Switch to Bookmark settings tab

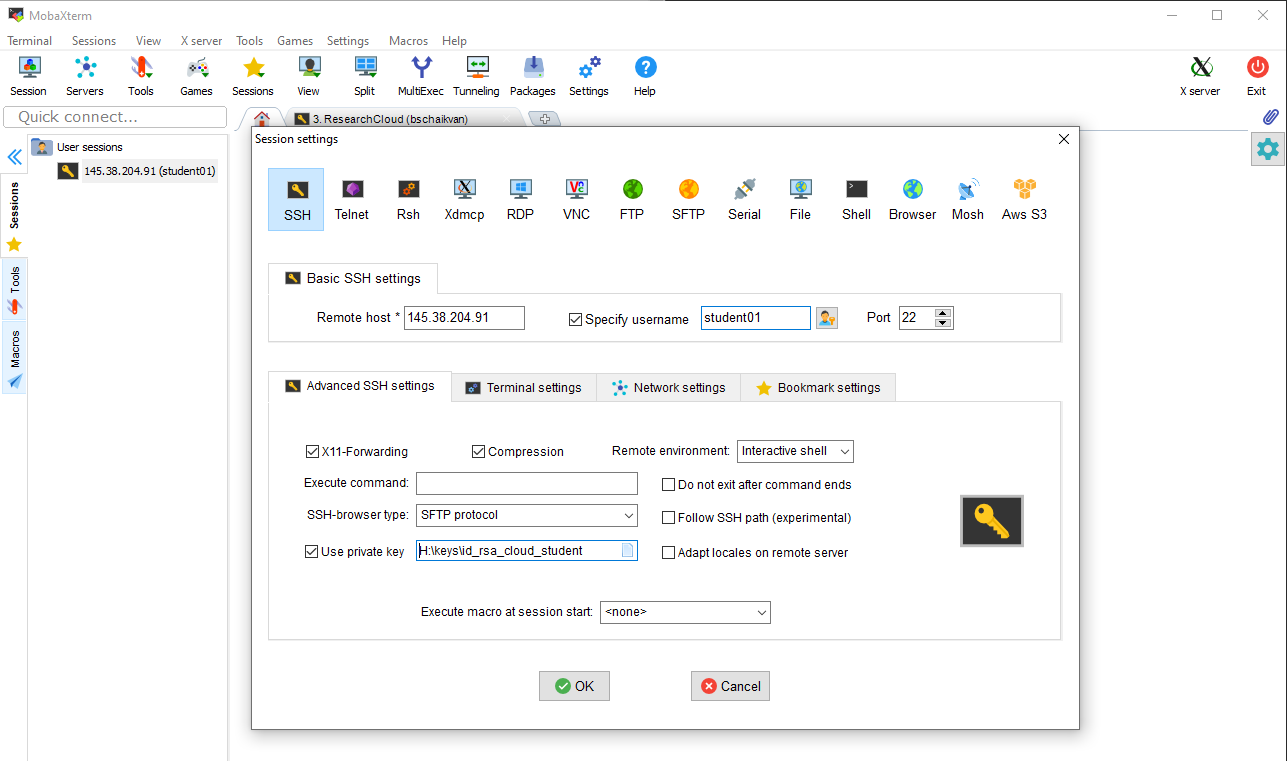point(818,388)
